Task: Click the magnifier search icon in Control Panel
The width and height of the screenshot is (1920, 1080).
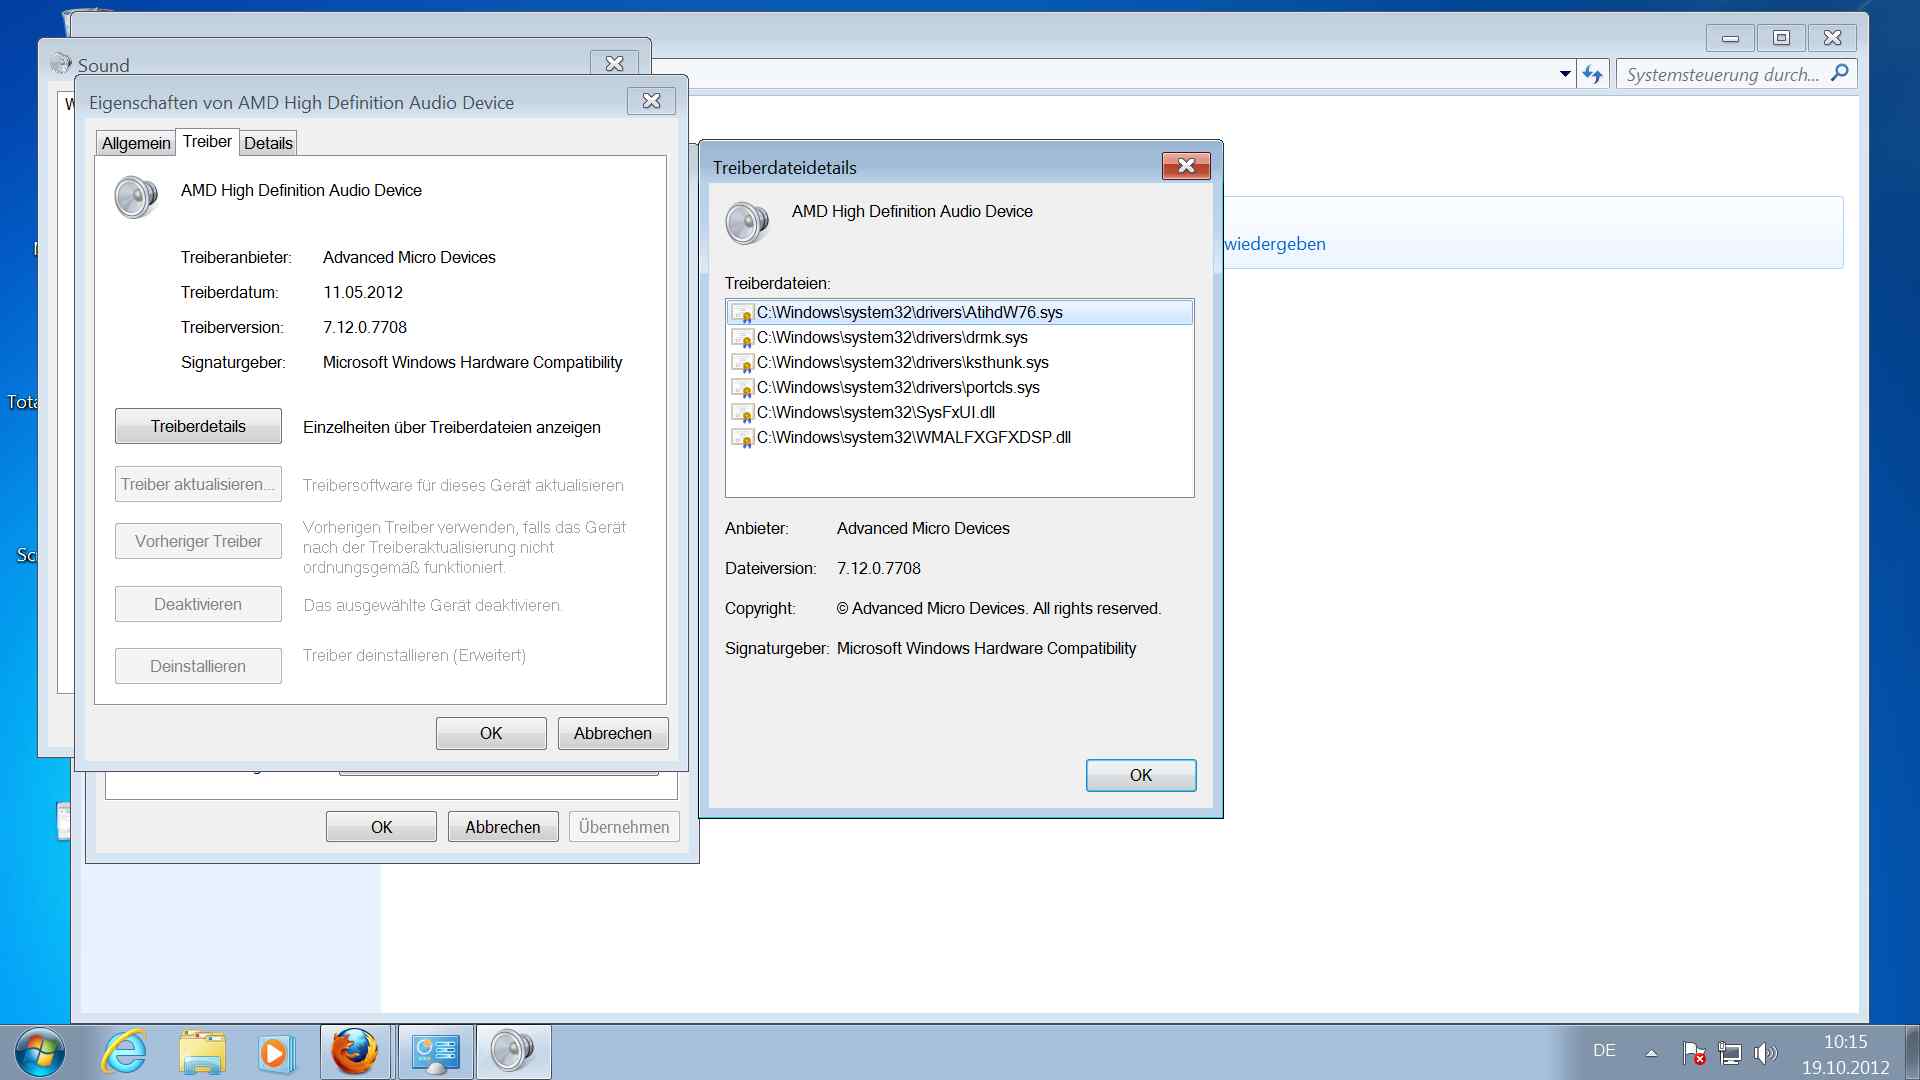Action: click(1840, 73)
